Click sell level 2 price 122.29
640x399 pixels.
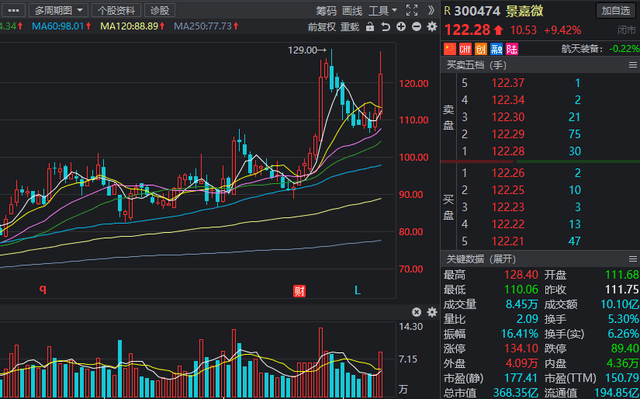[508, 134]
